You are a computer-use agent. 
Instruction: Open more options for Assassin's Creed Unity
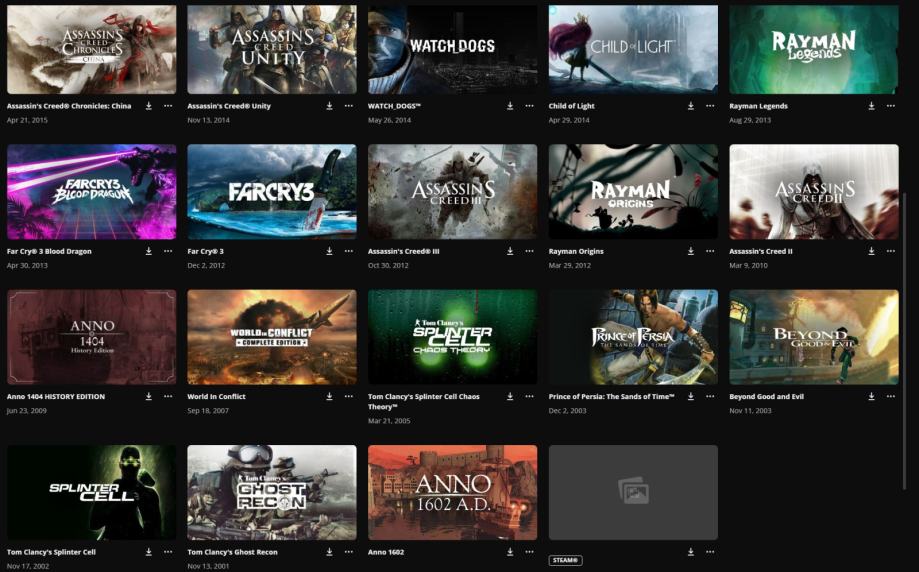tap(349, 105)
